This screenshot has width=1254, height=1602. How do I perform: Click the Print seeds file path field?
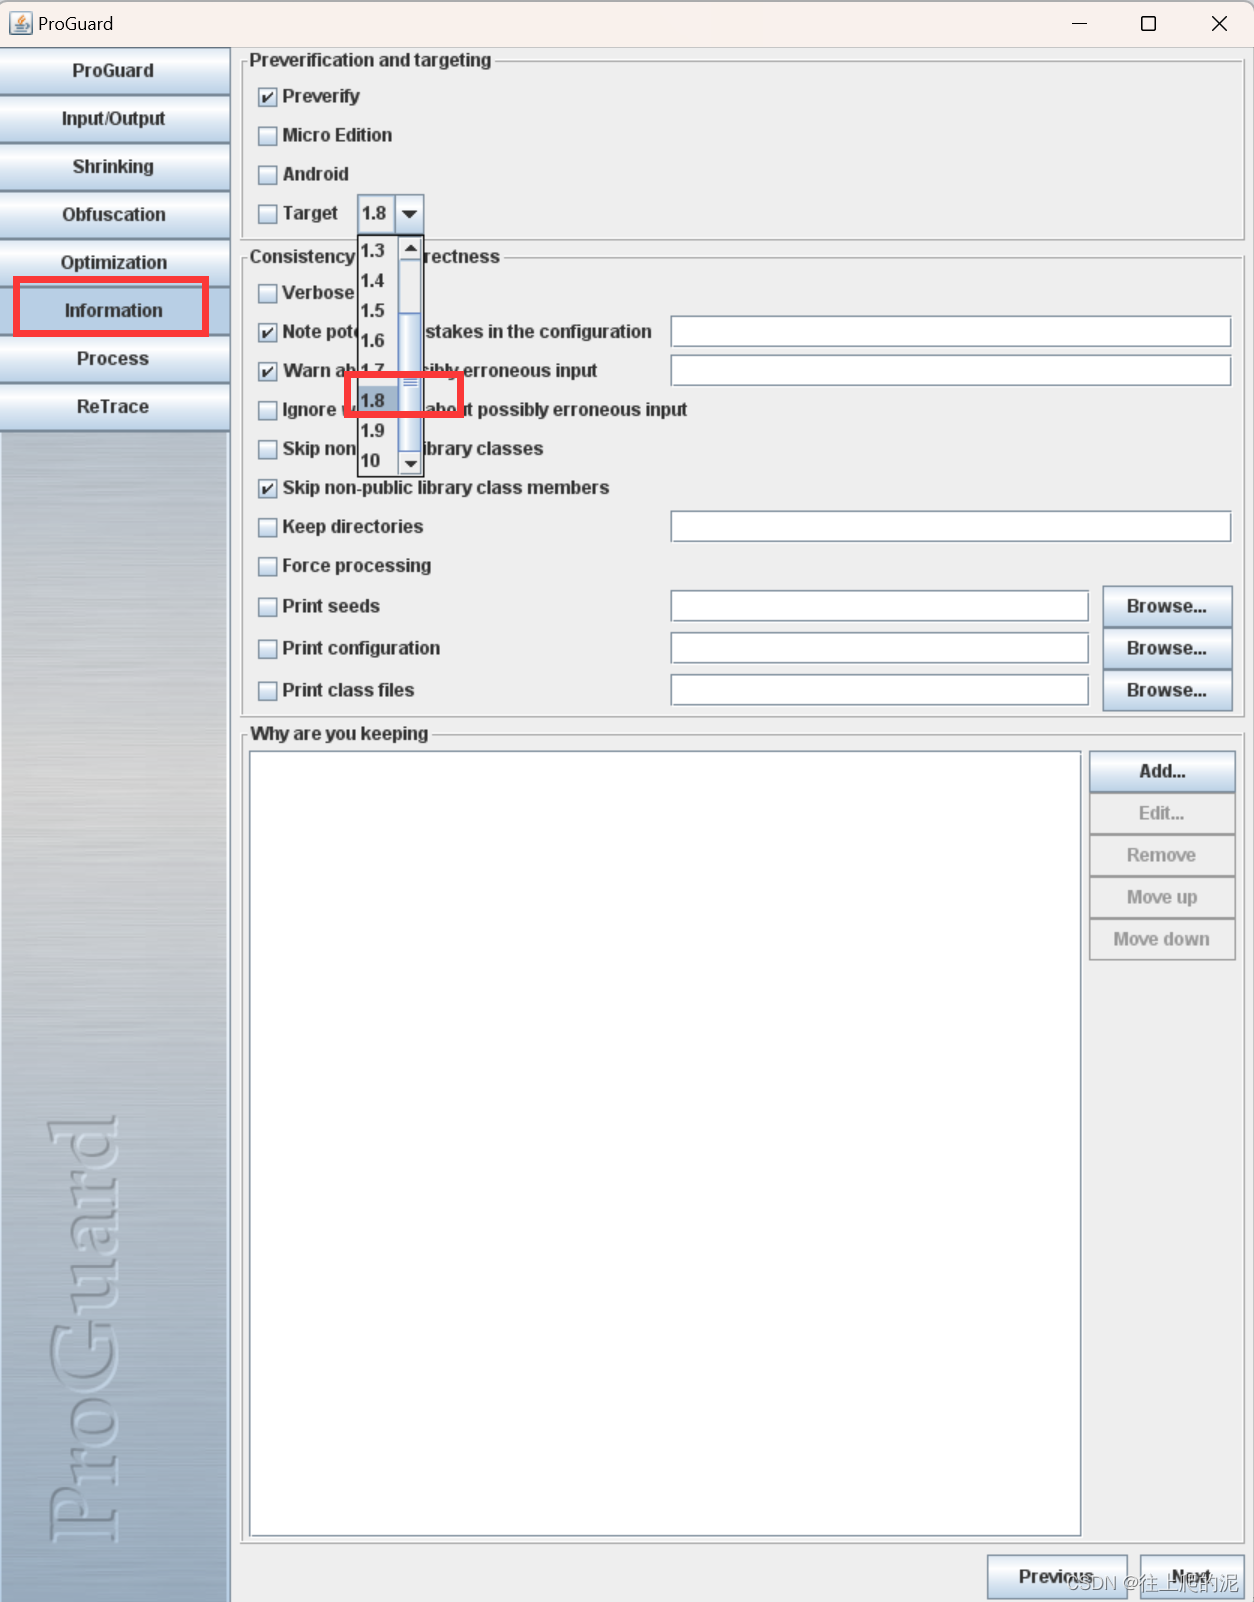tap(880, 607)
